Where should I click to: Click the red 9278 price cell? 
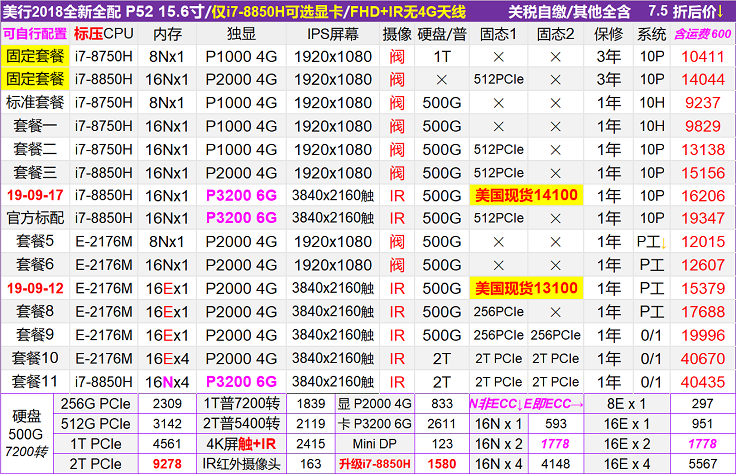coord(165,463)
